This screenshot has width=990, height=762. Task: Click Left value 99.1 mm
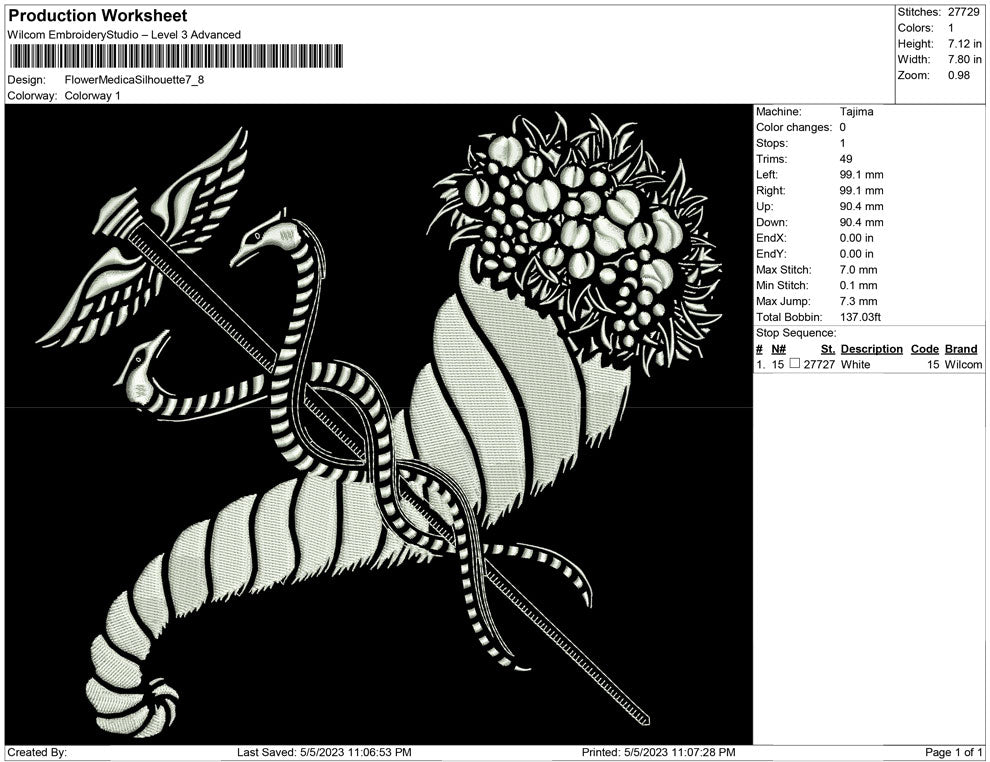tap(861, 174)
